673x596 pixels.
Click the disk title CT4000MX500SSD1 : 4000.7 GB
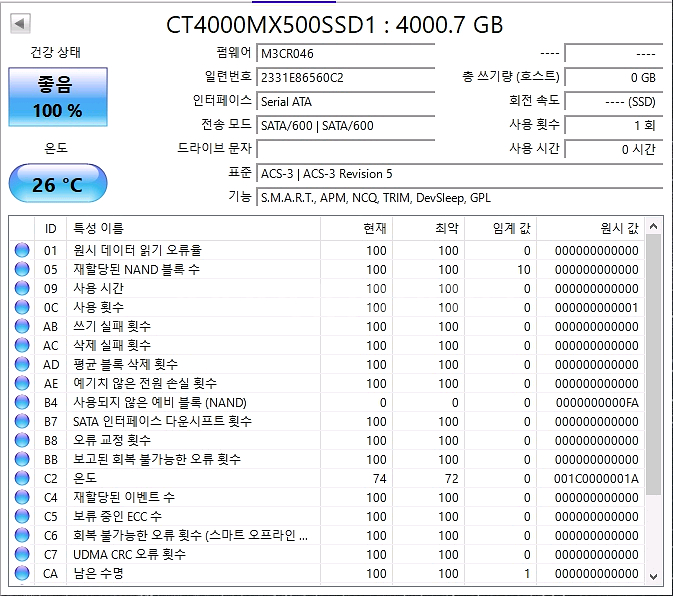pyautogui.click(x=334, y=24)
